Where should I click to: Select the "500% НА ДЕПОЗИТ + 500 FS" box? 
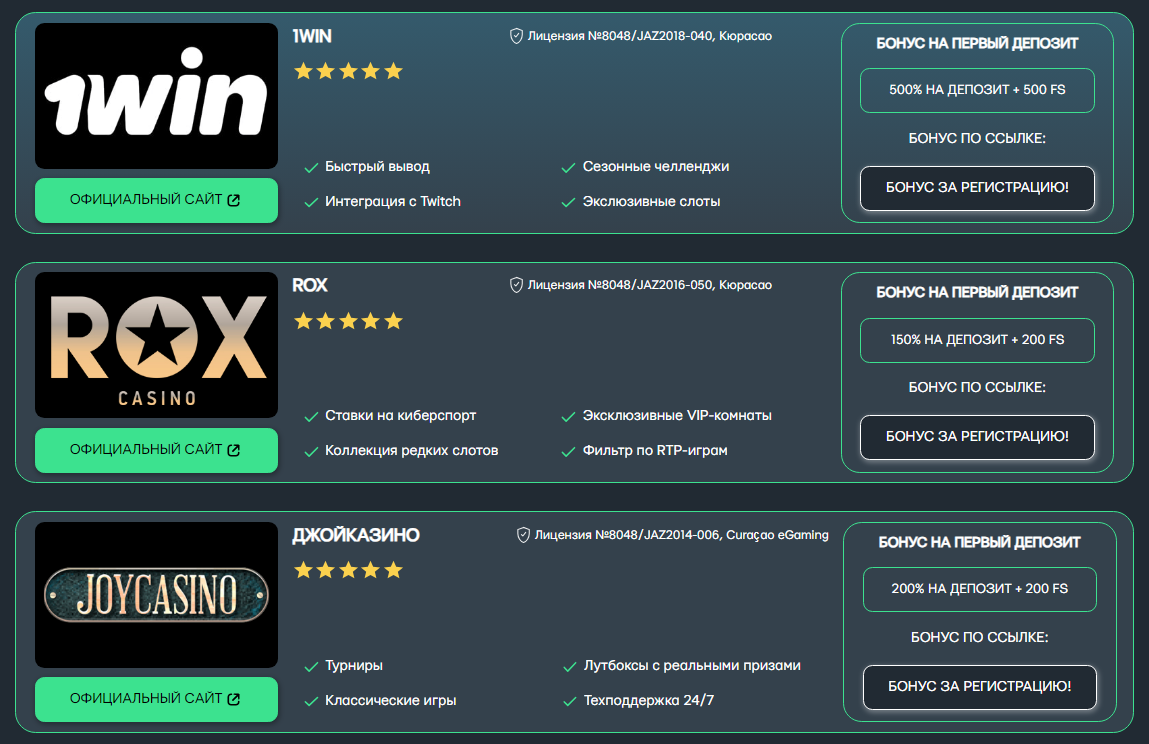(977, 90)
